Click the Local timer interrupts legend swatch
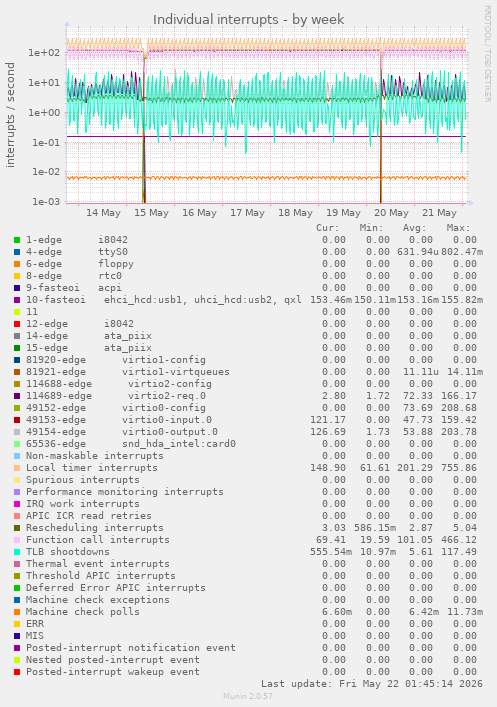This screenshot has height=707, width=497. click(17, 468)
